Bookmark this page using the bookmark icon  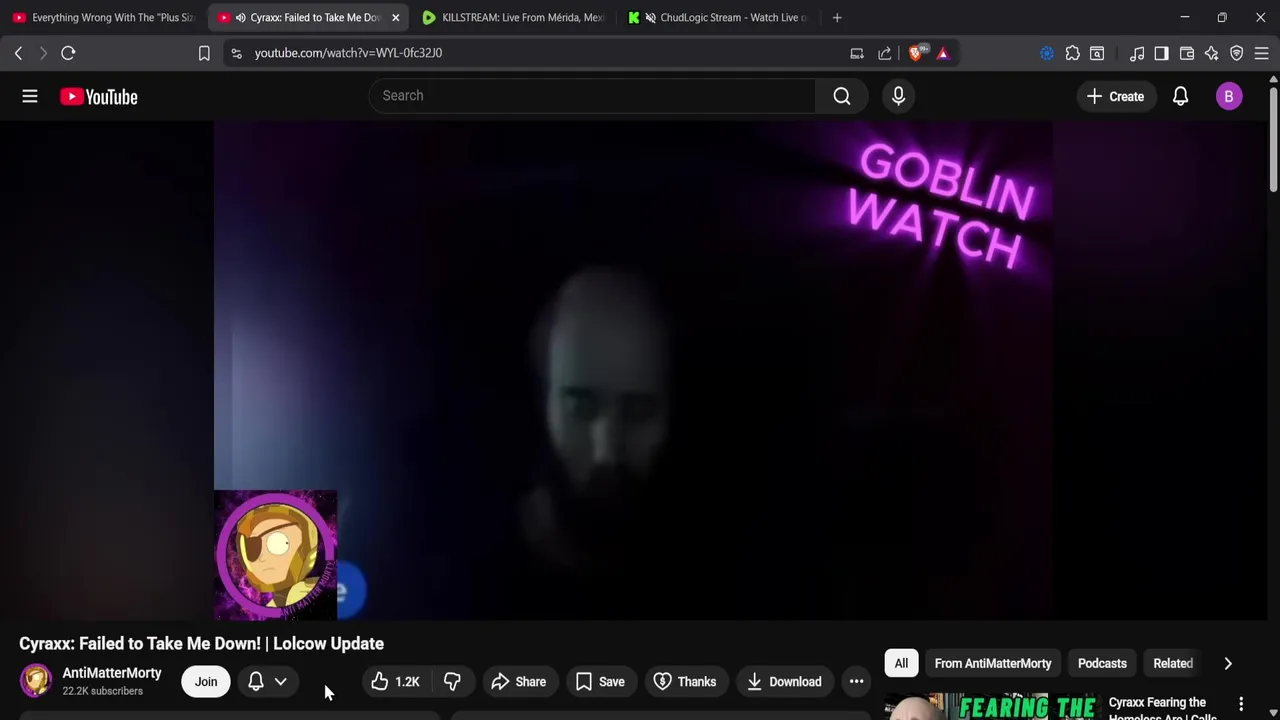[x=204, y=53]
